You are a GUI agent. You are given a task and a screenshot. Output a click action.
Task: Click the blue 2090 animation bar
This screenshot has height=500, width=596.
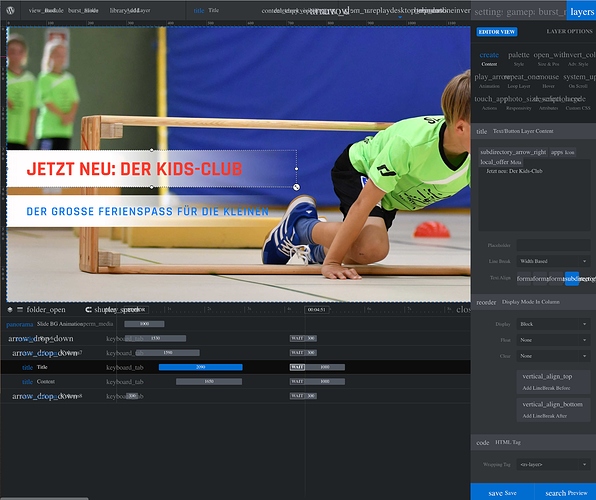click(x=200, y=367)
